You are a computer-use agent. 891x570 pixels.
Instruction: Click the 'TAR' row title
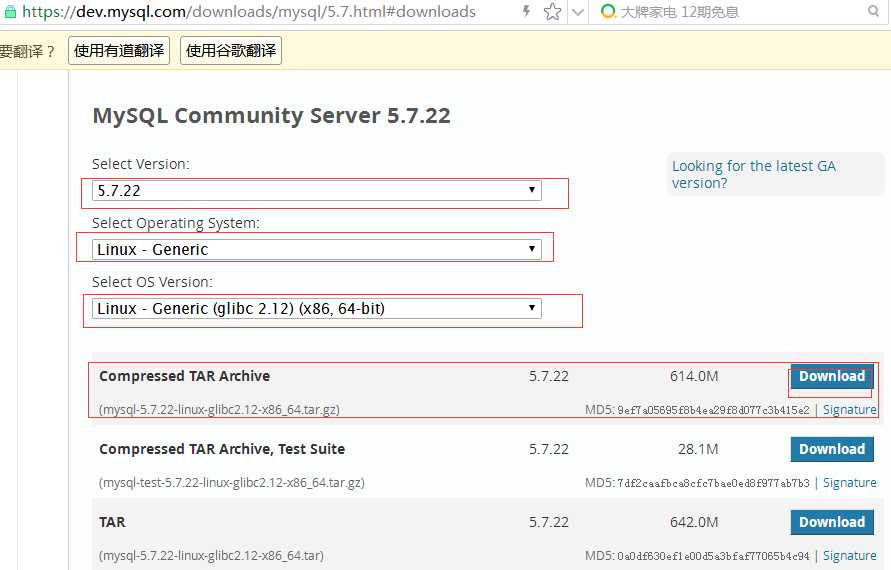click(x=112, y=522)
